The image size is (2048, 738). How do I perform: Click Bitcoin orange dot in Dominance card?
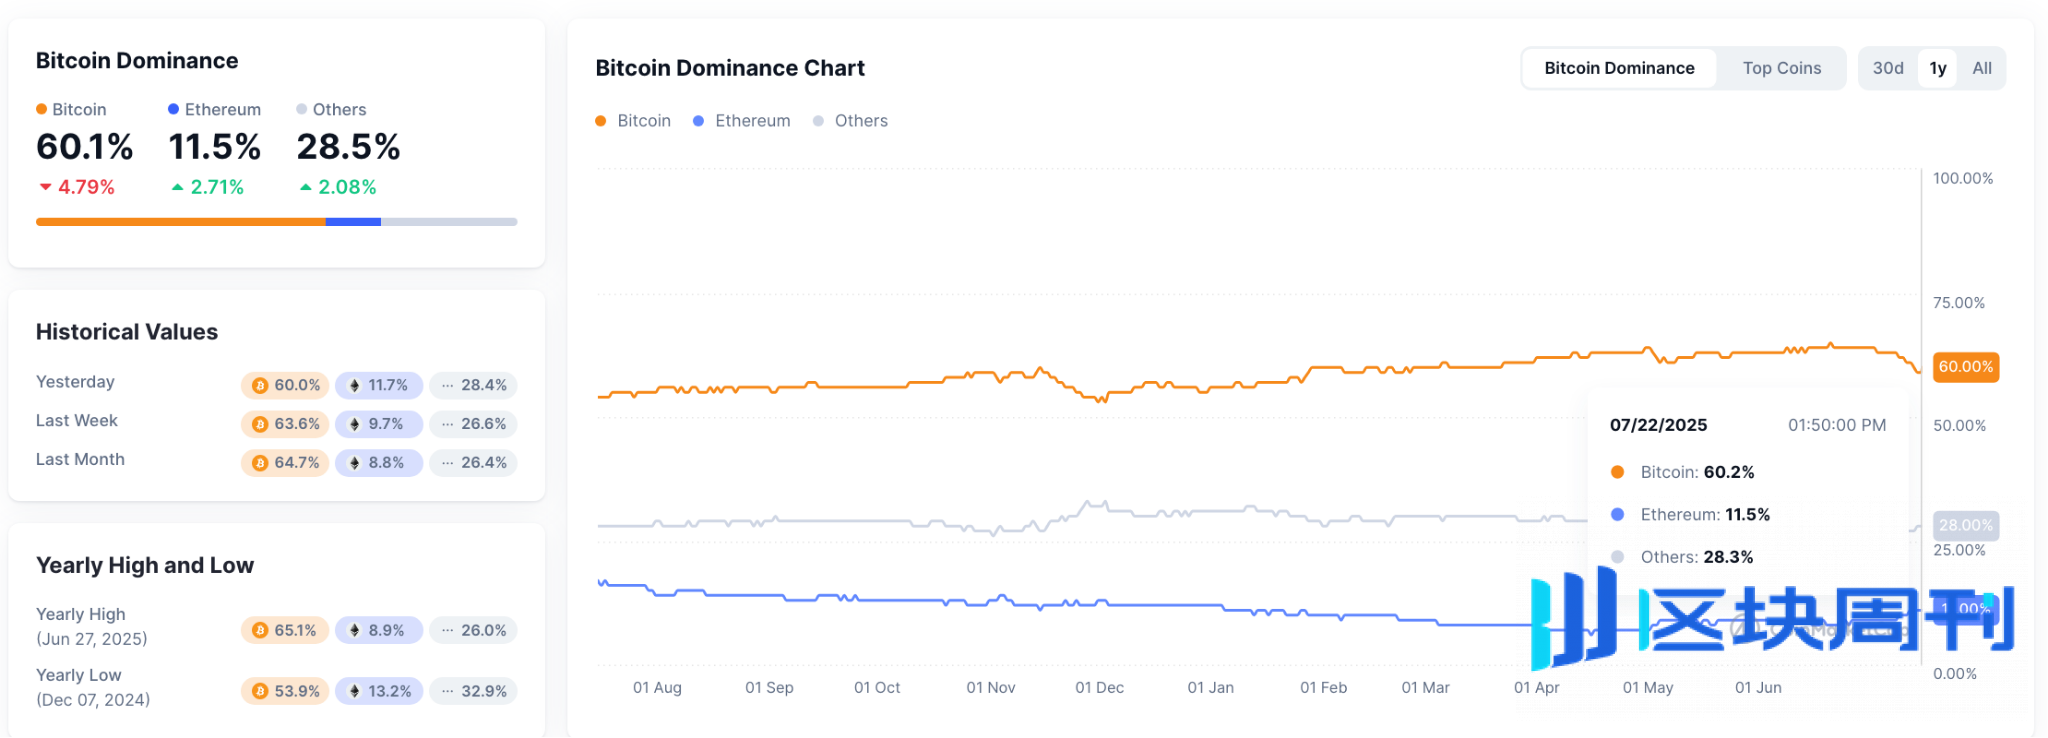click(42, 109)
